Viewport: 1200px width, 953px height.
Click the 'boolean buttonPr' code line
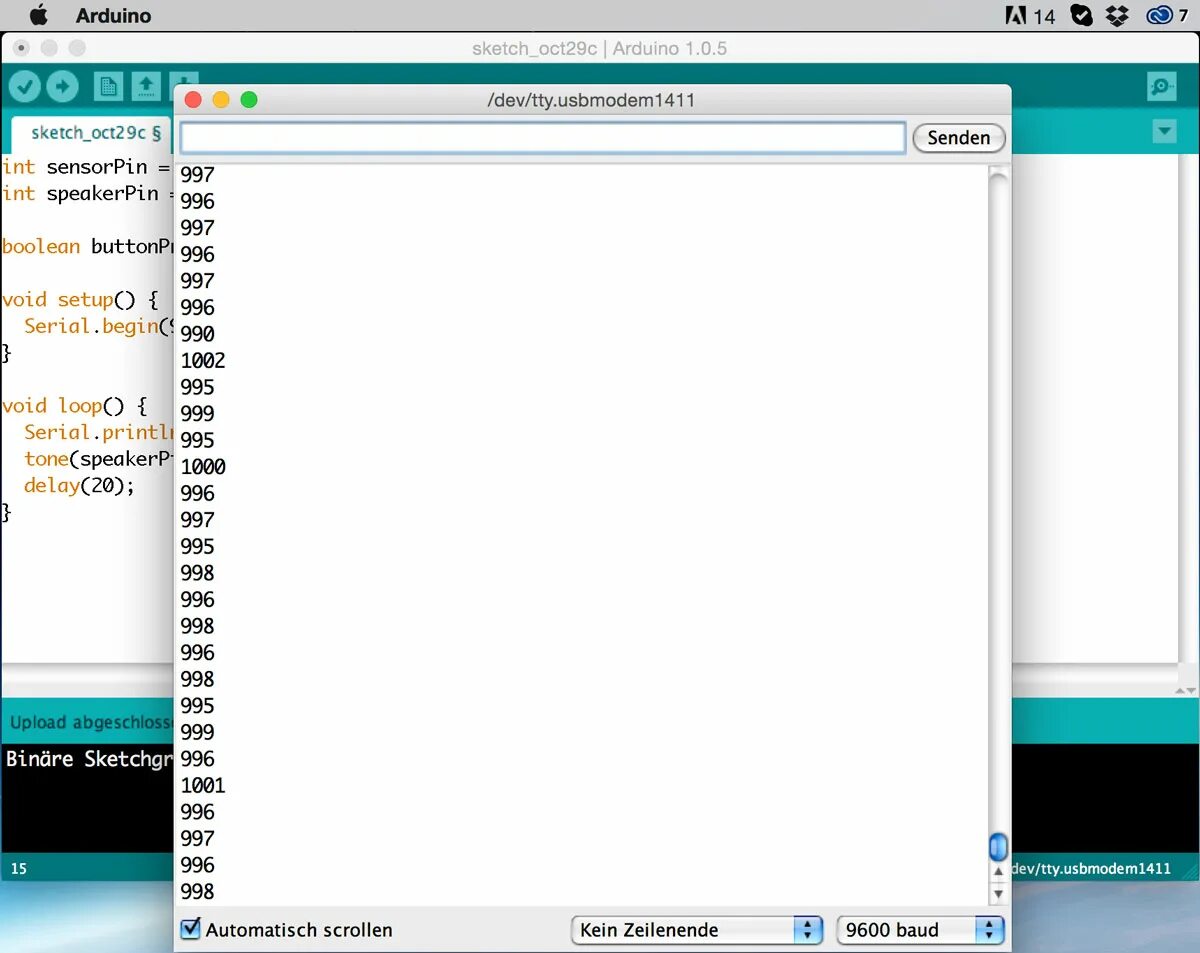point(88,247)
